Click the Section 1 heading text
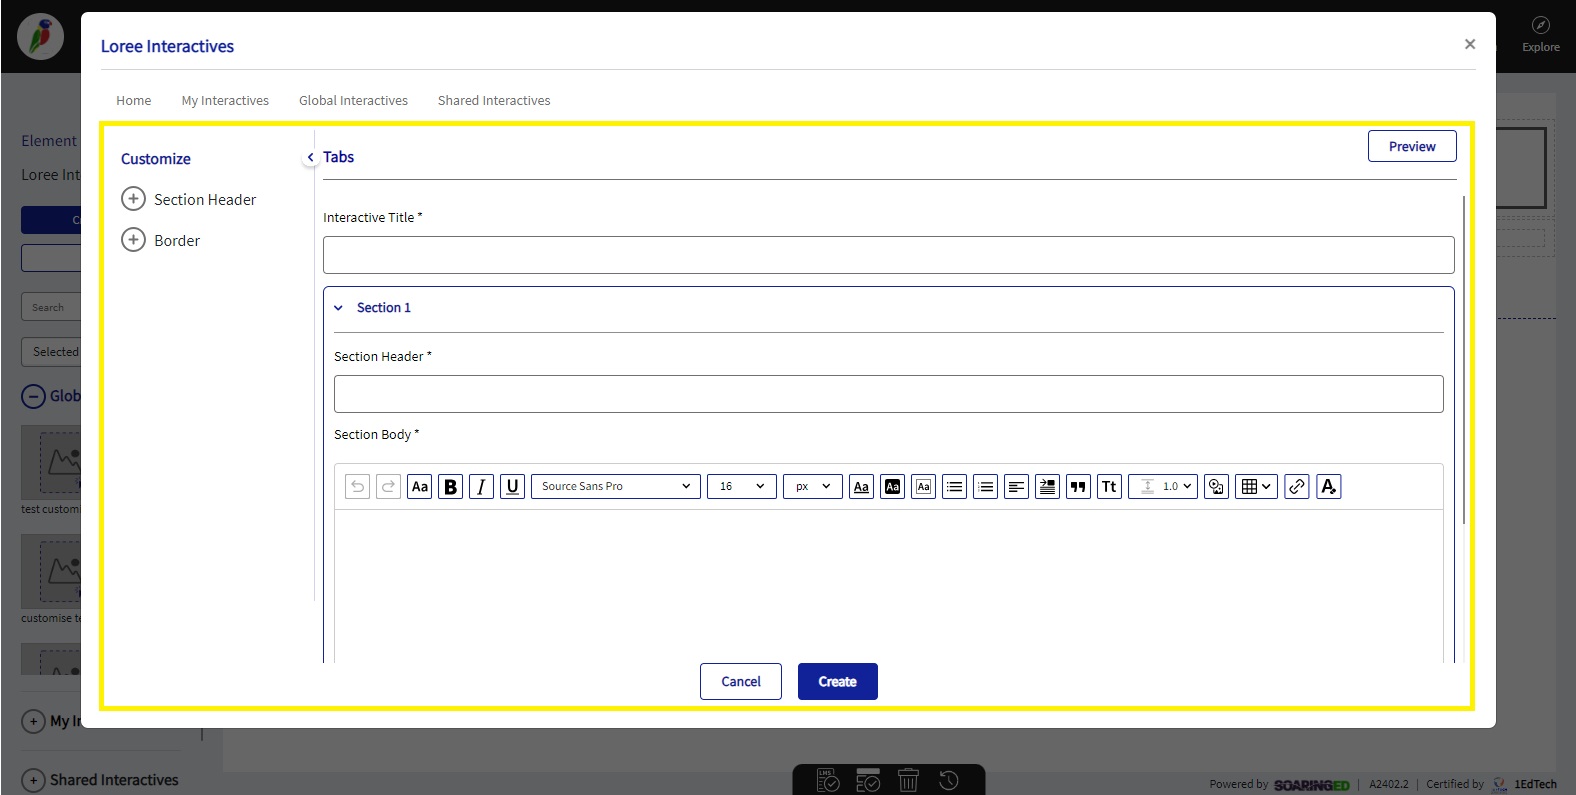 (x=384, y=308)
